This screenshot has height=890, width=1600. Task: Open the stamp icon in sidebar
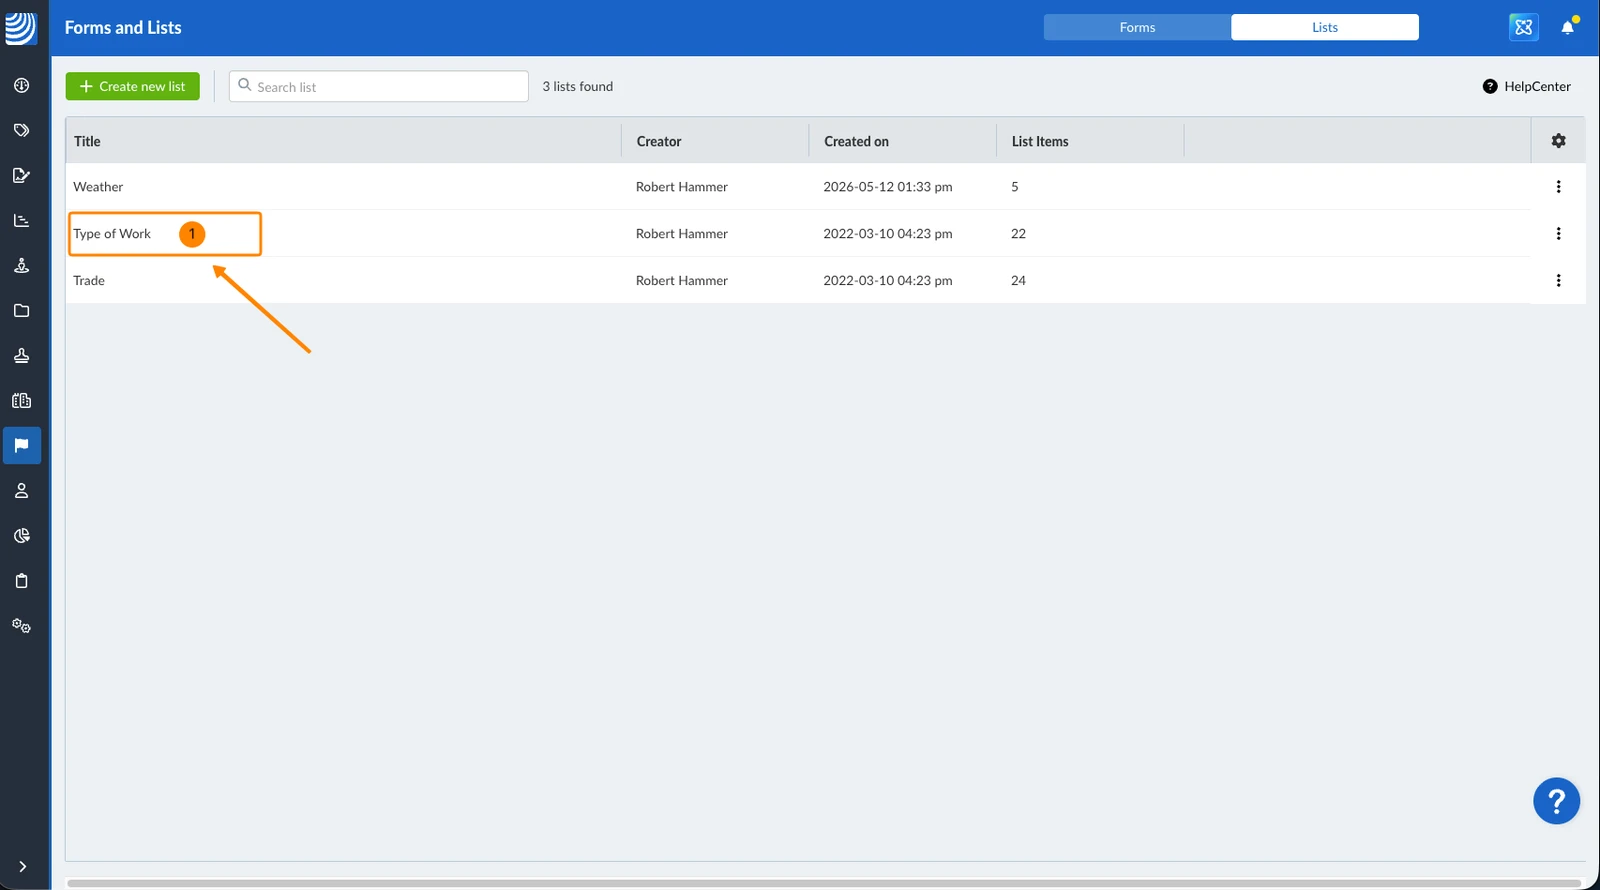[x=21, y=356]
